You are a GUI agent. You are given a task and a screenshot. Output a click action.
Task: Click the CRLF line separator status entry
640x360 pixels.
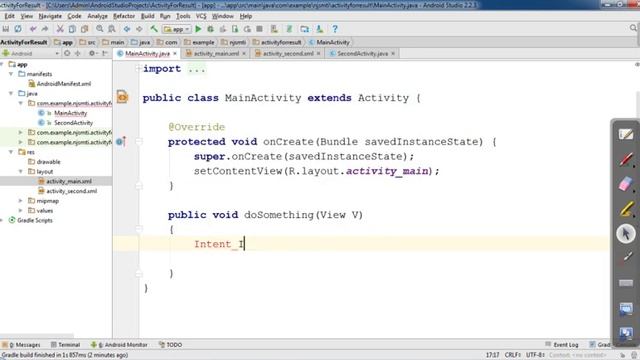coord(513,355)
